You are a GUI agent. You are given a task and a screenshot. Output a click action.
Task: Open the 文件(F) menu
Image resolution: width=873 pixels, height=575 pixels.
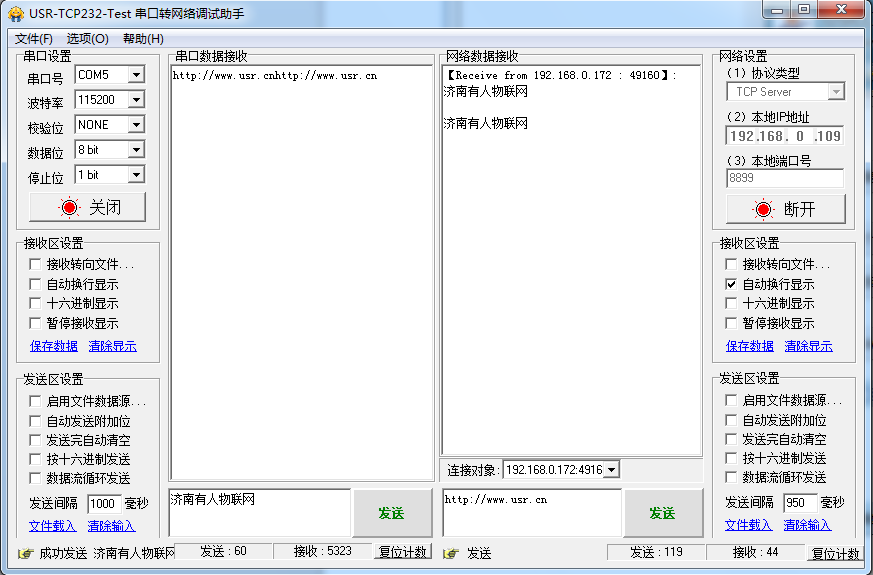pos(33,39)
